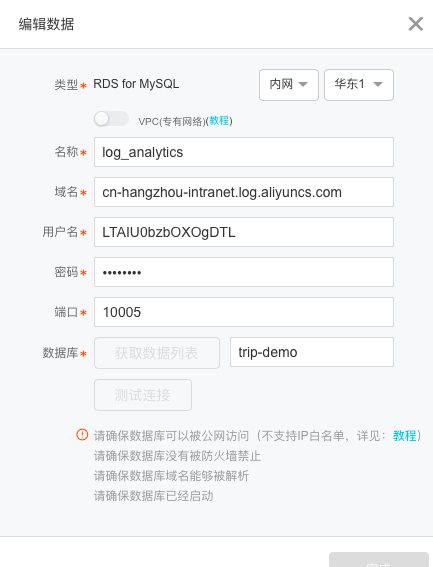This screenshot has width=433, height=567.
Task: Click the RDS for MySQL type label
Action: click(136, 84)
